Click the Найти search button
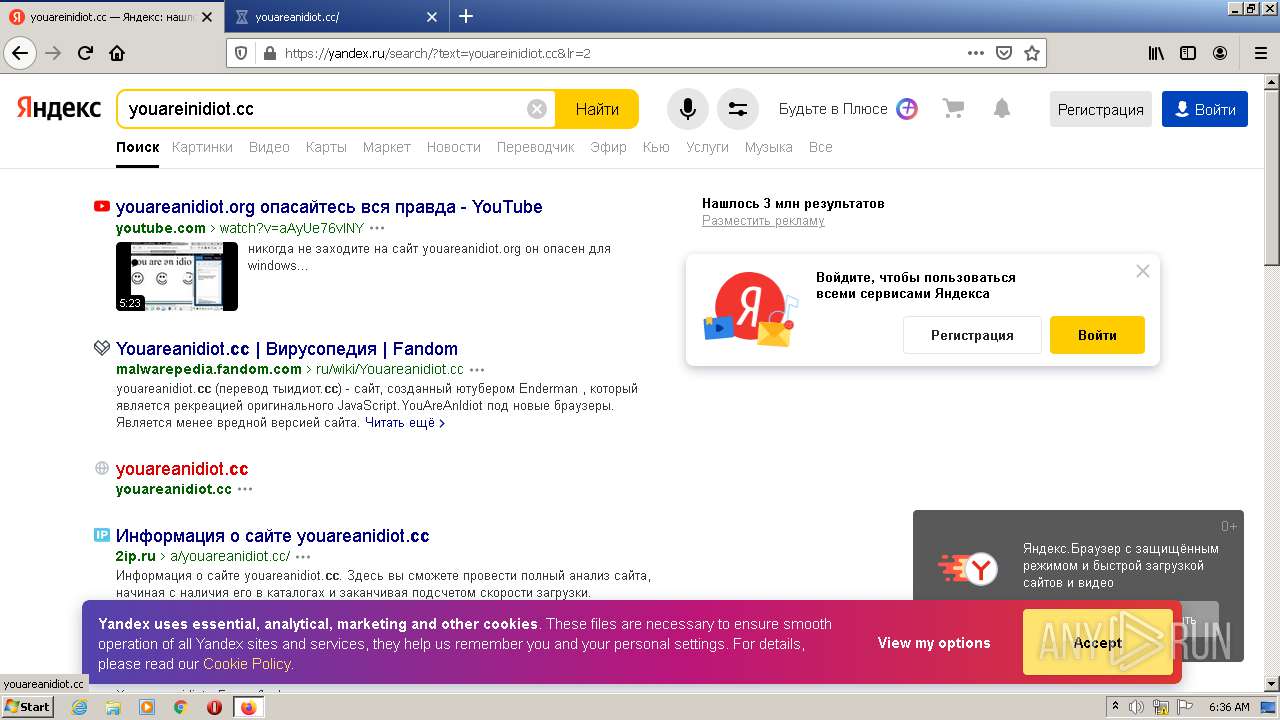Image resolution: width=1280 pixels, height=720 pixels. pos(597,109)
